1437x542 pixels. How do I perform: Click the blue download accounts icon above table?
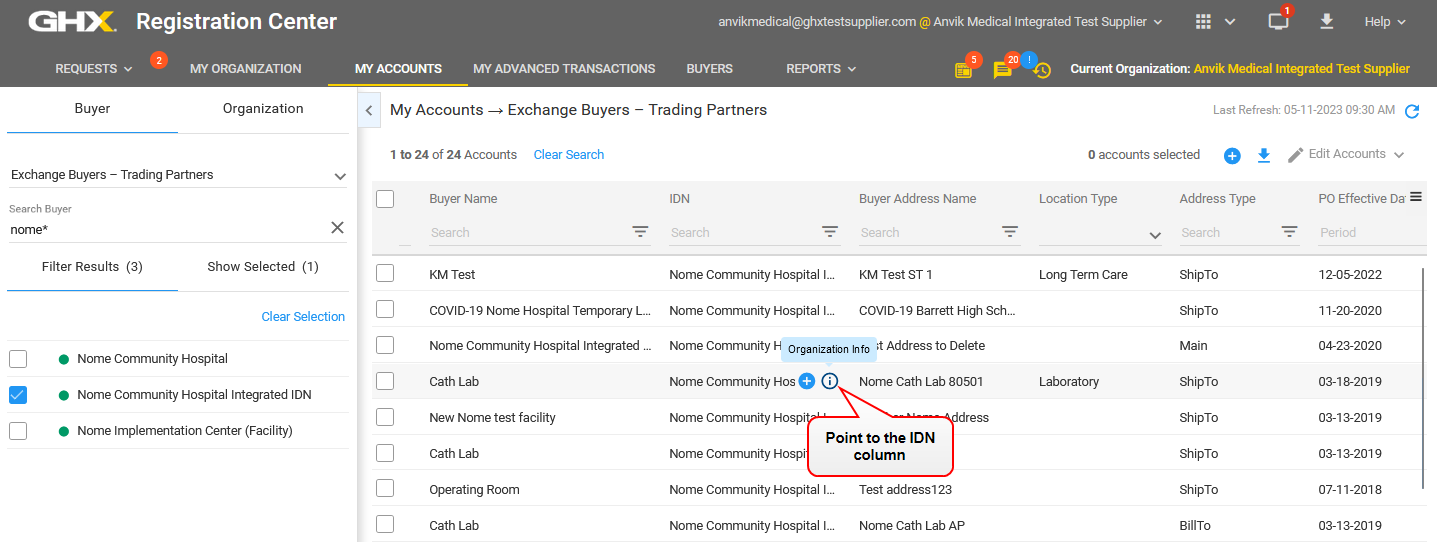click(1264, 155)
